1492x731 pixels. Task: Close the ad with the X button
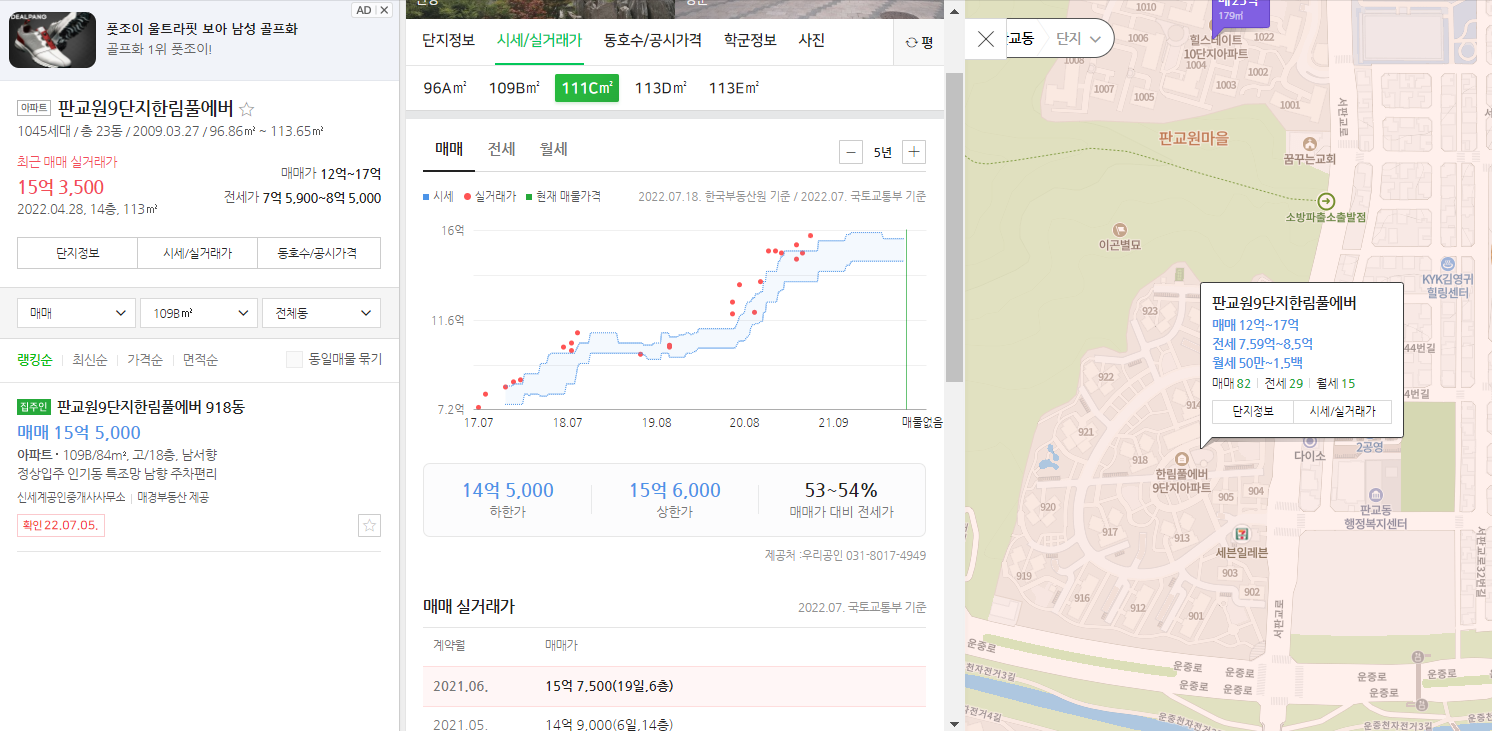point(385,10)
